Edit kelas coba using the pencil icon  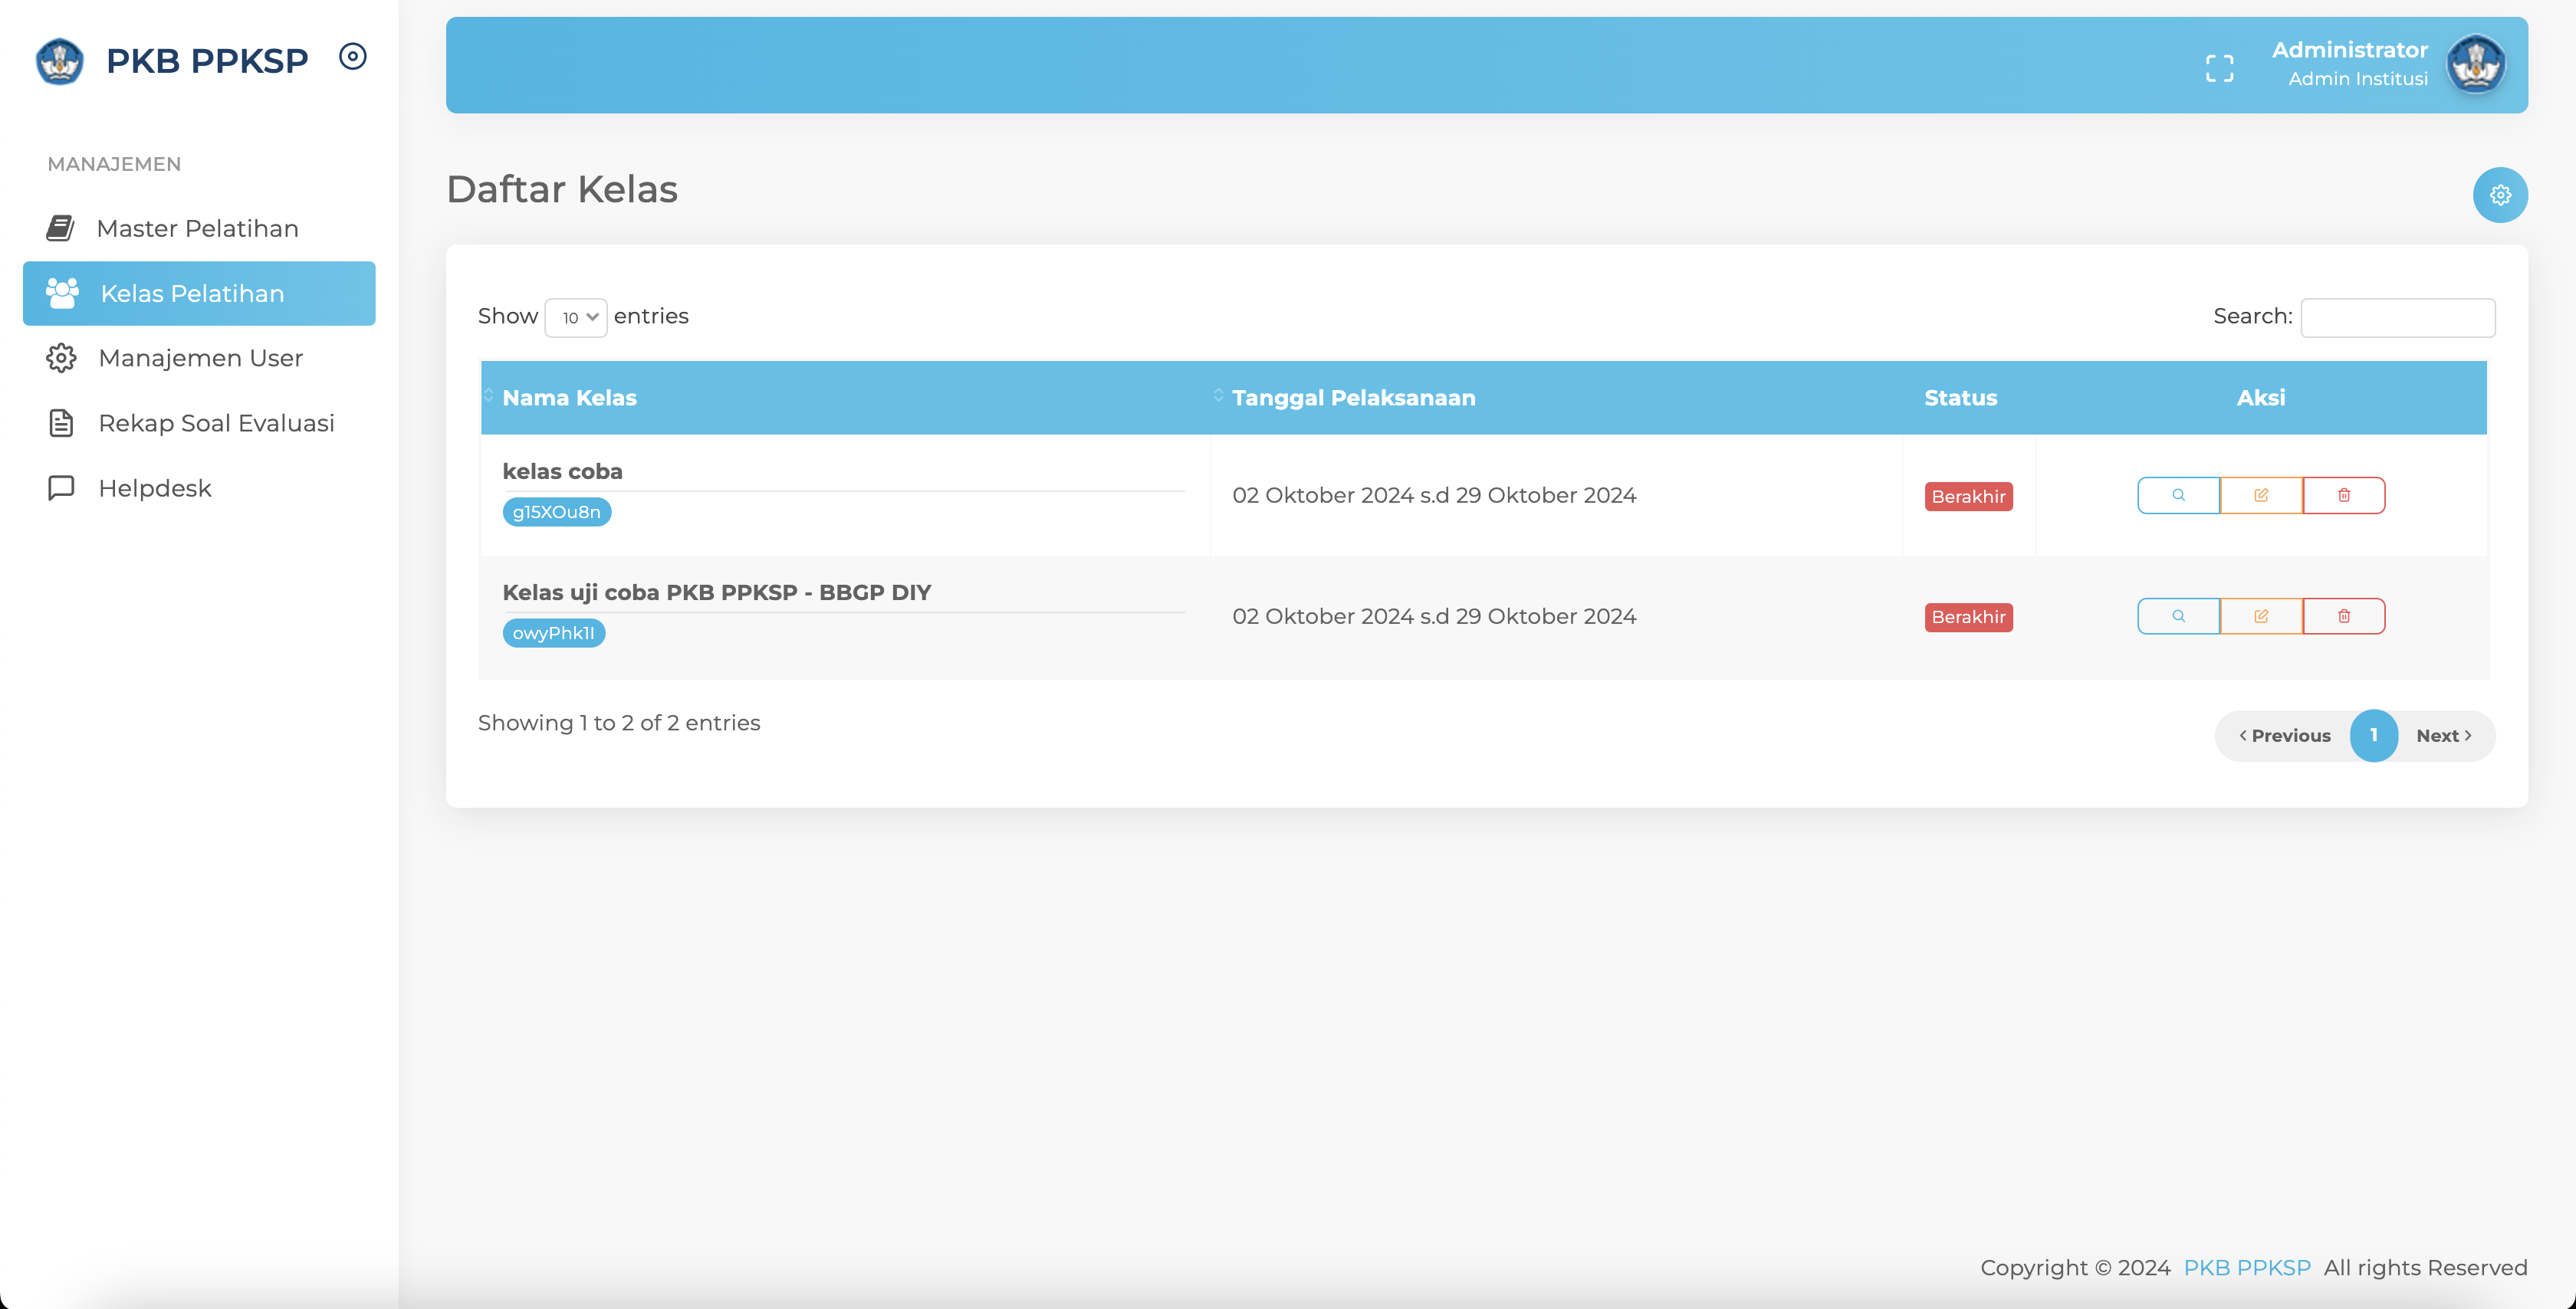[2261, 495]
